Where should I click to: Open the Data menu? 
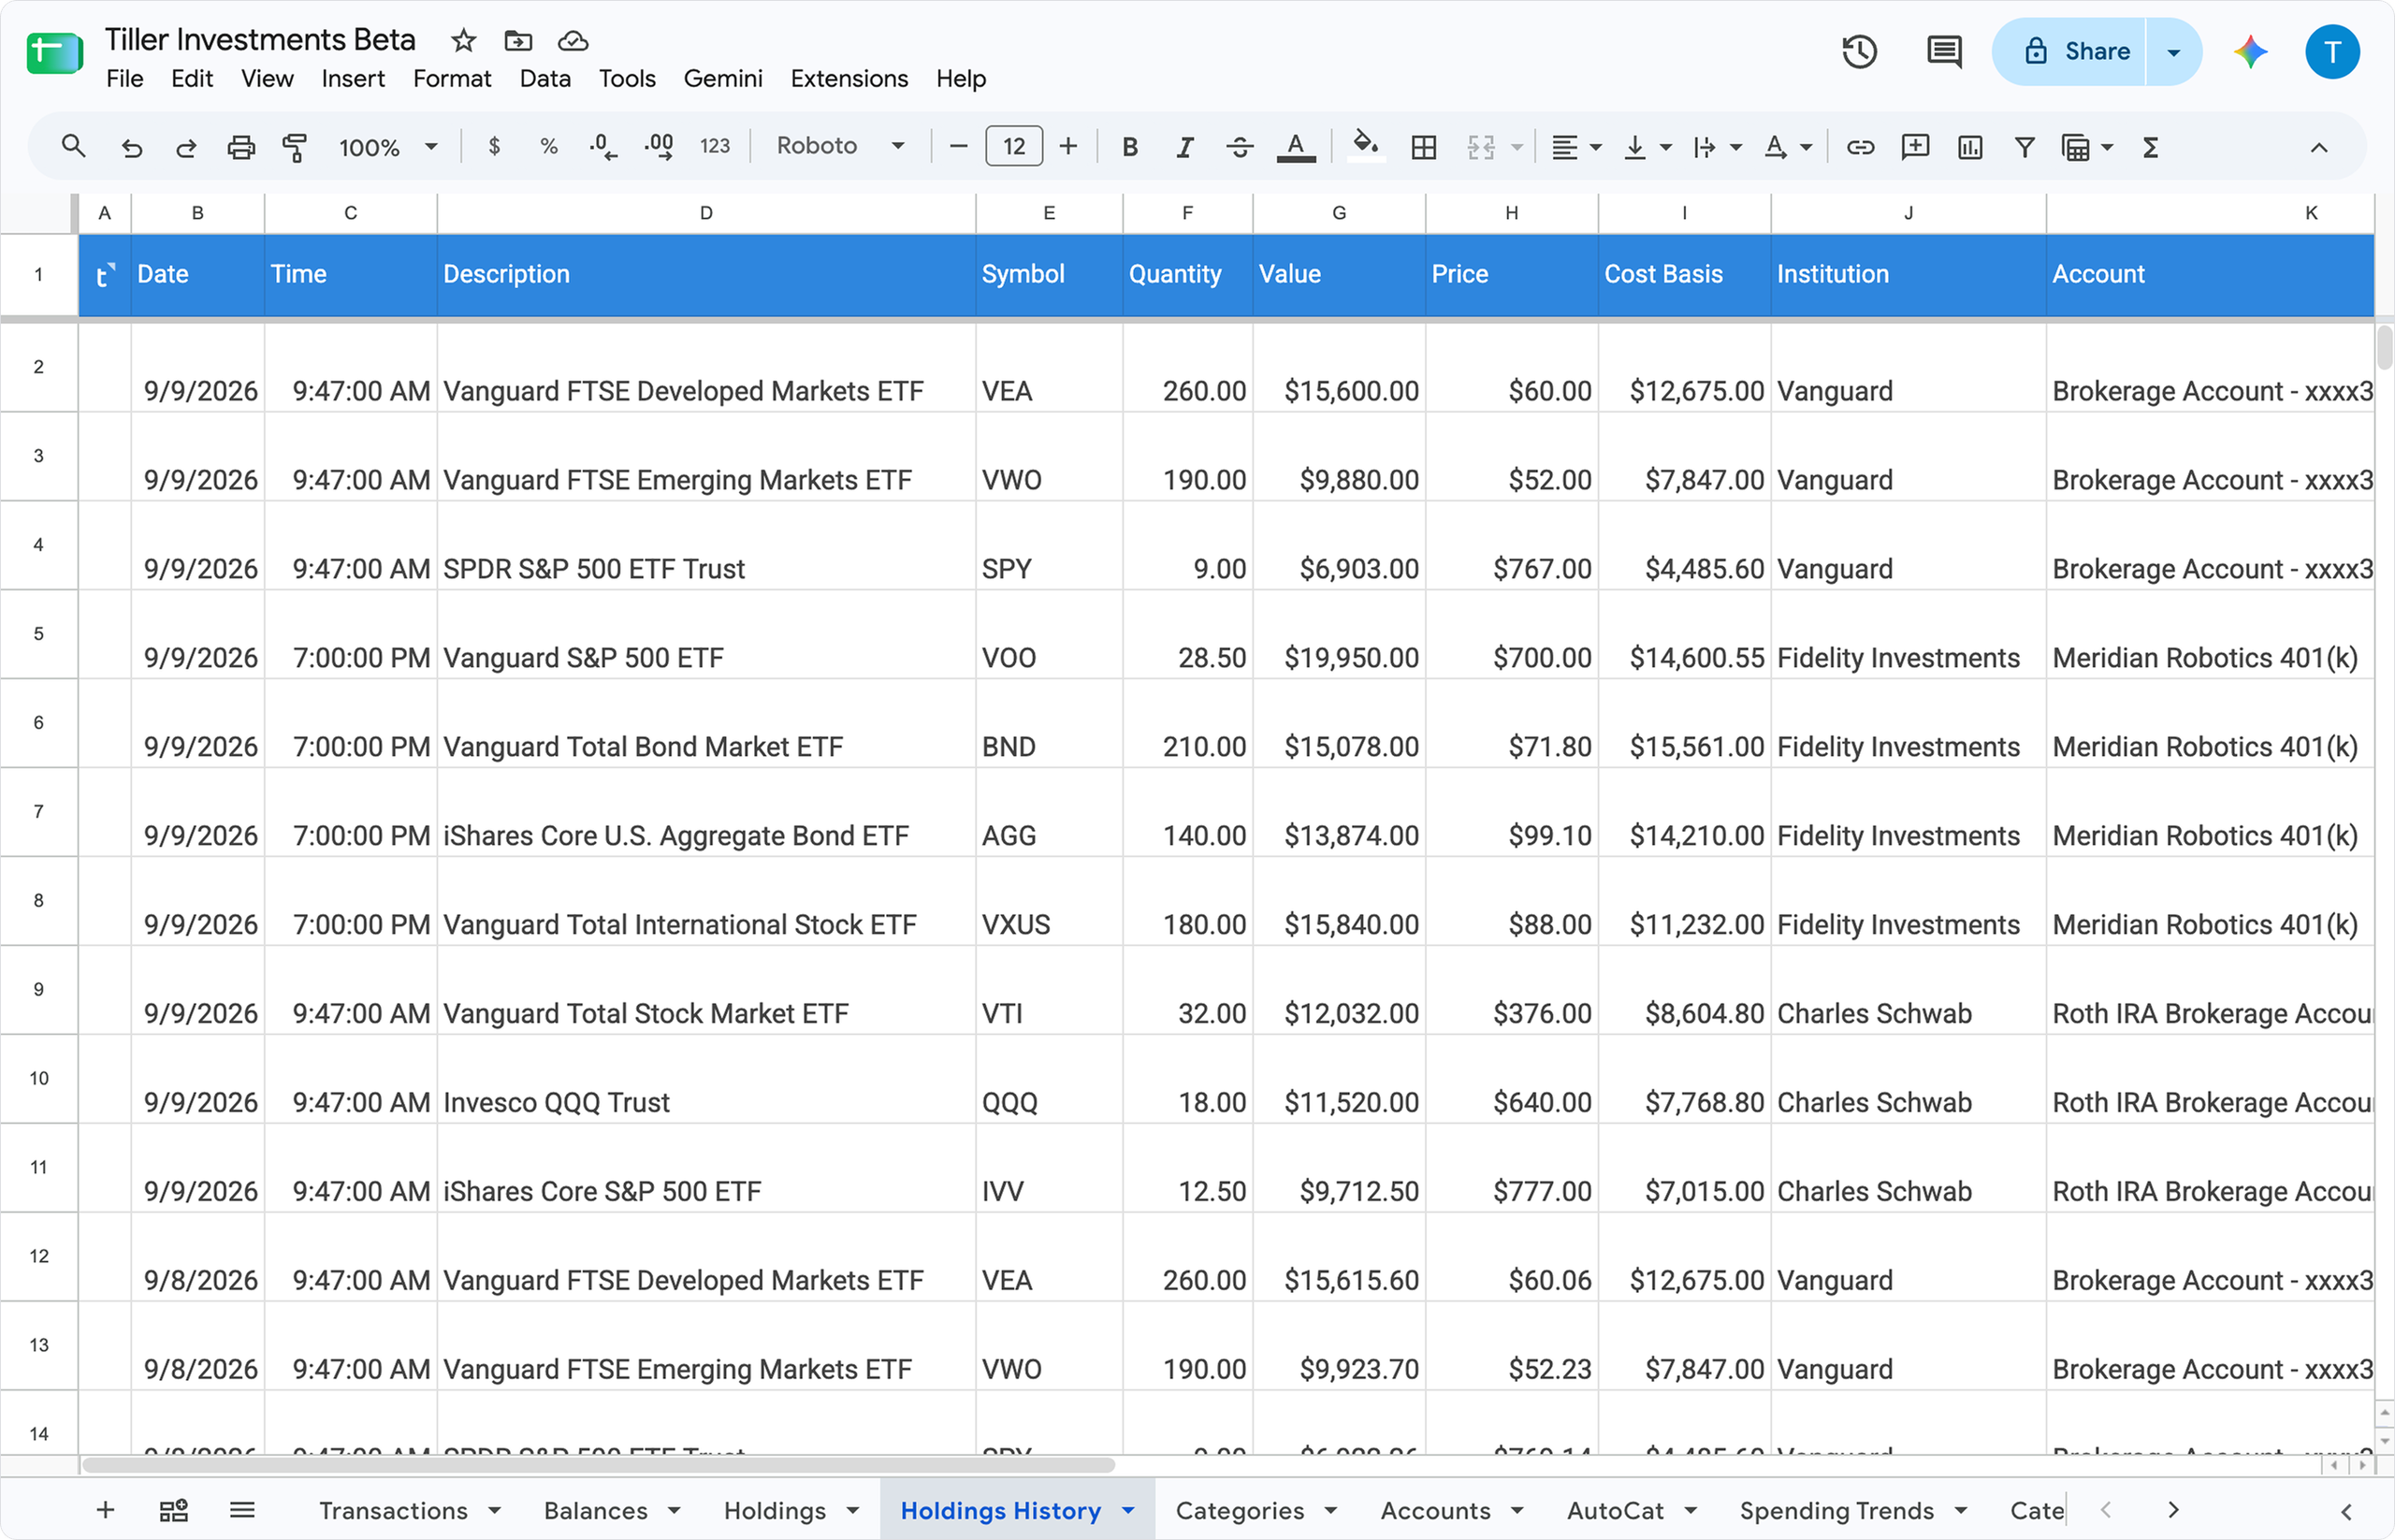click(x=545, y=78)
